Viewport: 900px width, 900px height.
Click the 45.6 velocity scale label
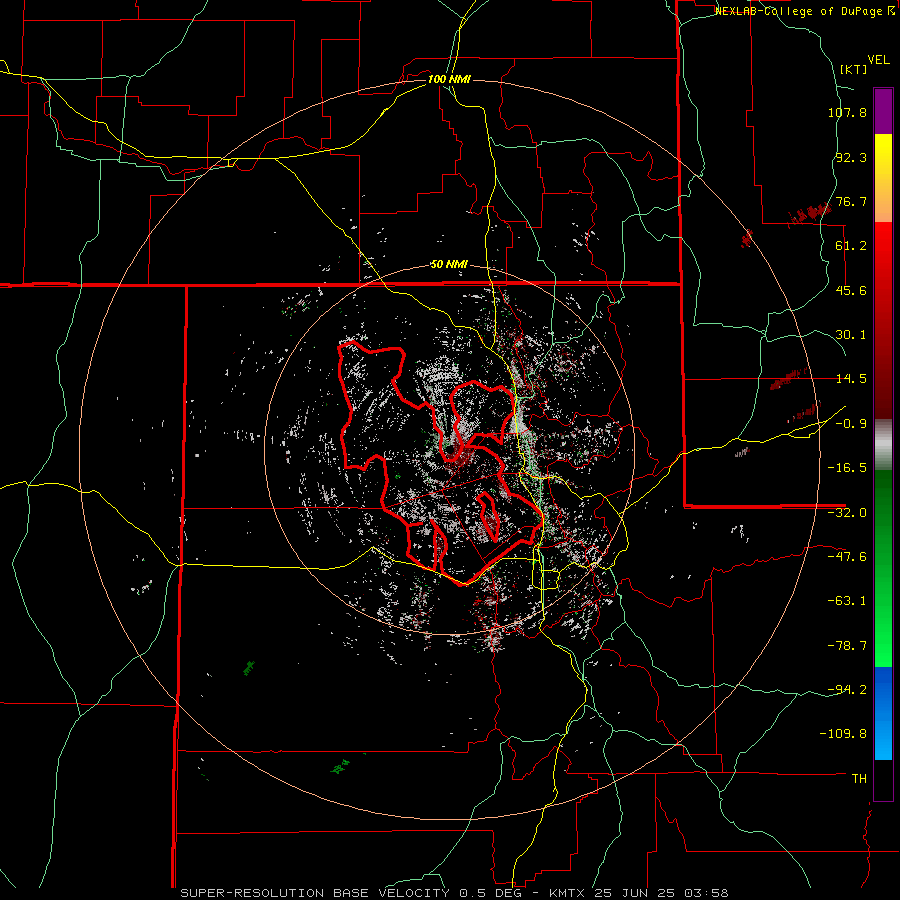pyautogui.click(x=851, y=290)
